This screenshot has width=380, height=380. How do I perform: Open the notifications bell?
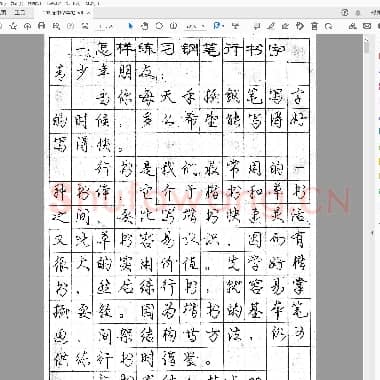(358, 13)
